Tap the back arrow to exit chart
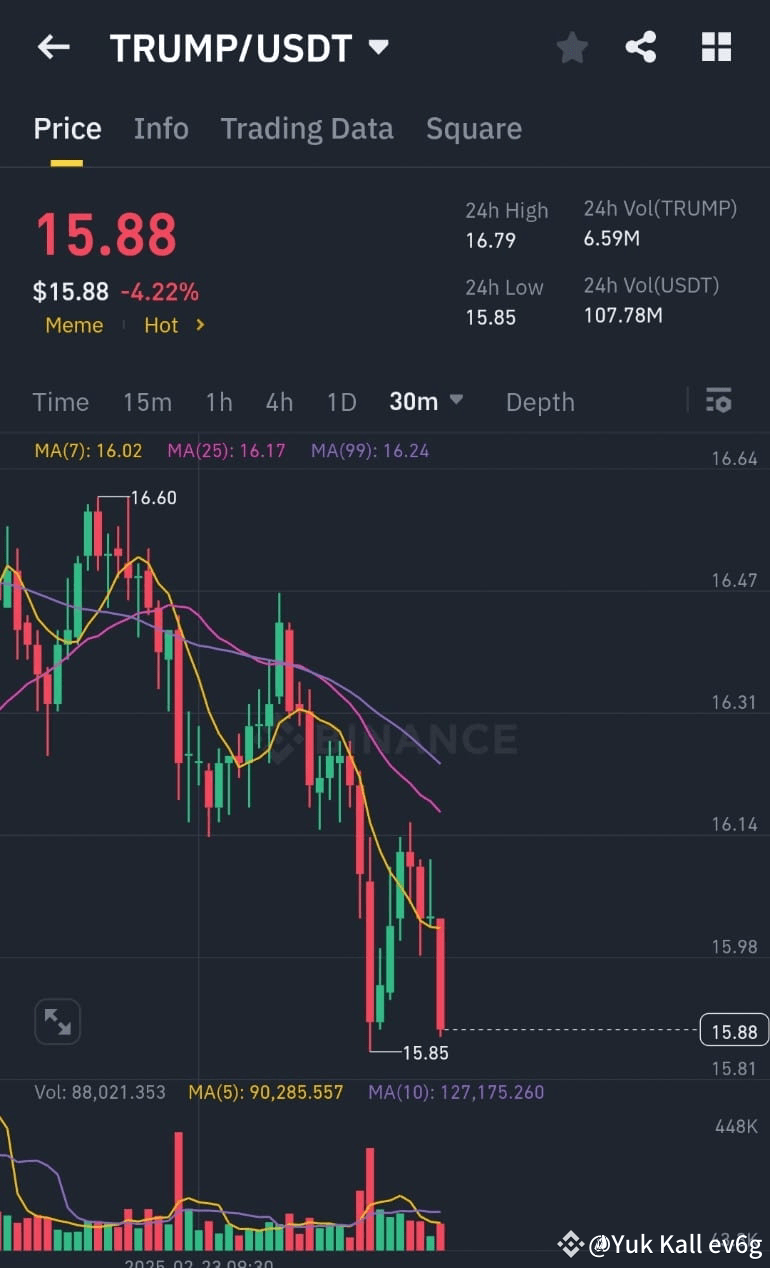Viewport: 770px width, 1268px height. click(x=52, y=47)
